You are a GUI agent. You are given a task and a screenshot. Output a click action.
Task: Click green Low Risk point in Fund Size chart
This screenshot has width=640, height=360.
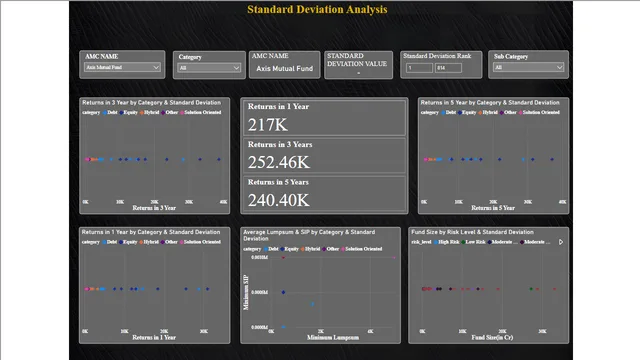click(531, 289)
